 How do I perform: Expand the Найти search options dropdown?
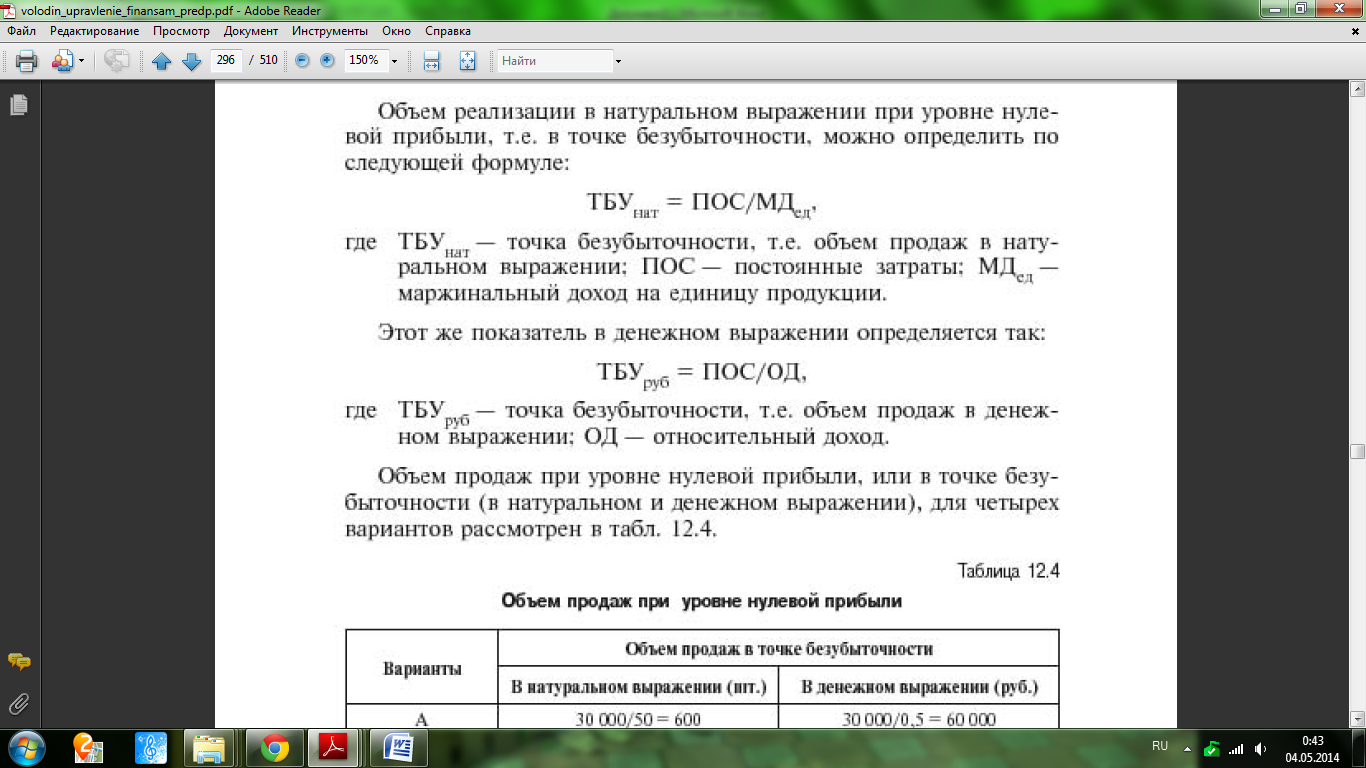[x=618, y=61]
